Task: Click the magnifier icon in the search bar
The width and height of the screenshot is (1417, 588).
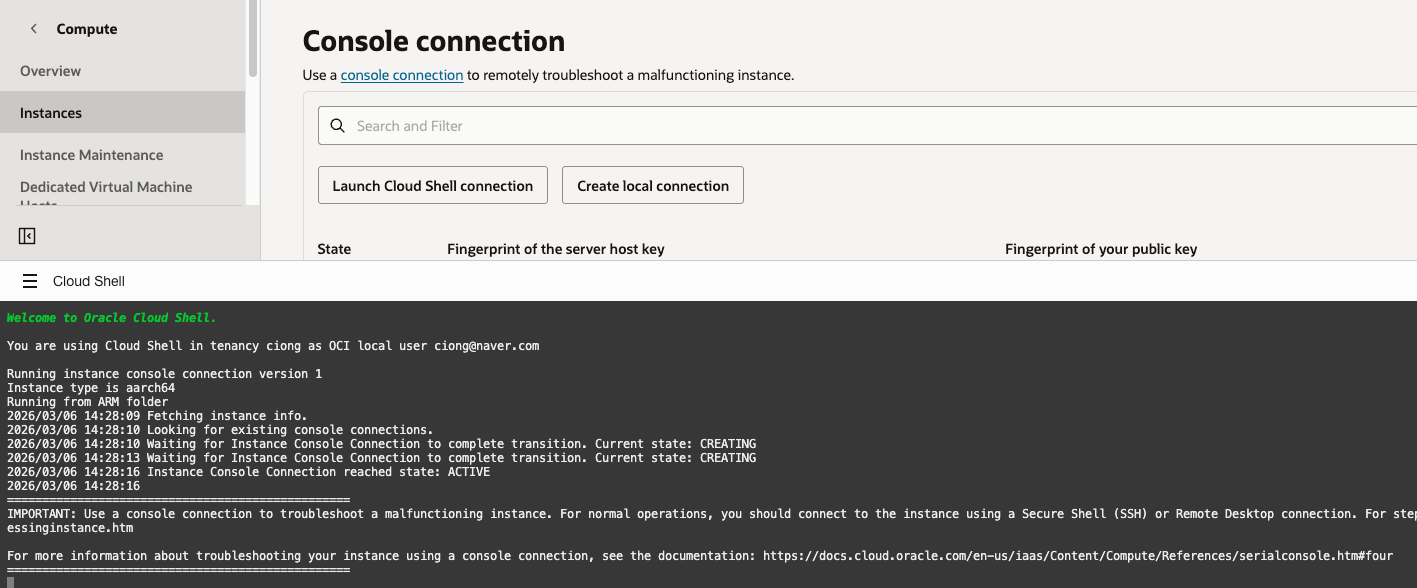Action: [337, 126]
